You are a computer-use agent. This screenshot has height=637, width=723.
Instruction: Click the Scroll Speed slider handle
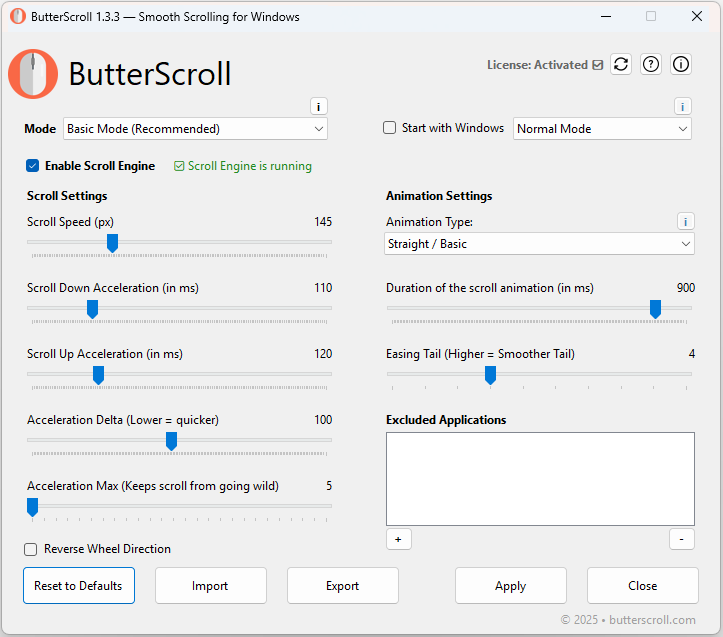click(x=112, y=242)
